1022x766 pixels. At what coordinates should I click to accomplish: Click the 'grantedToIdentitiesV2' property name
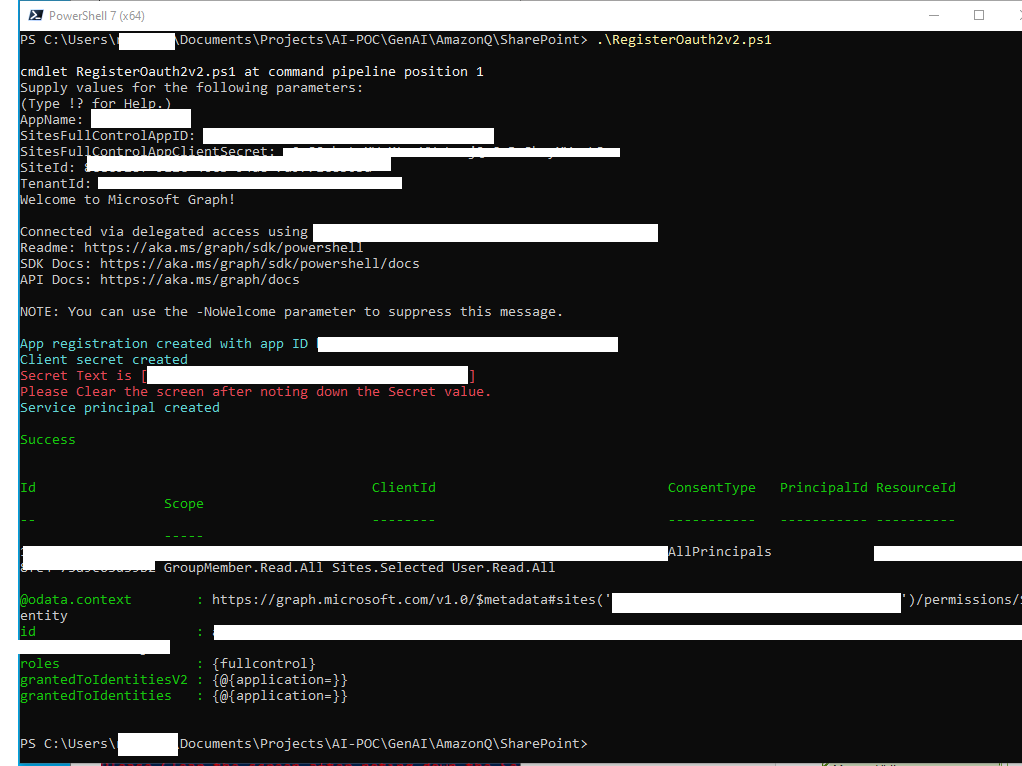(x=104, y=680)
